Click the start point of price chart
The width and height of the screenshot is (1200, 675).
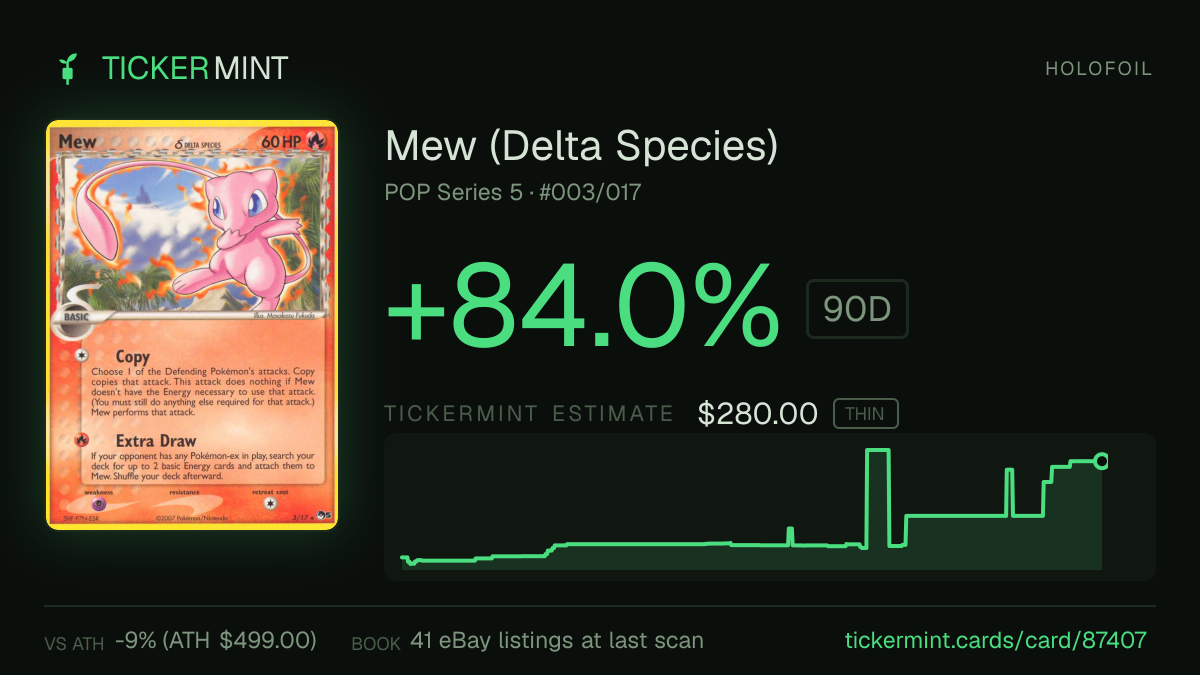pyautogui.click(x=403, y=558)
